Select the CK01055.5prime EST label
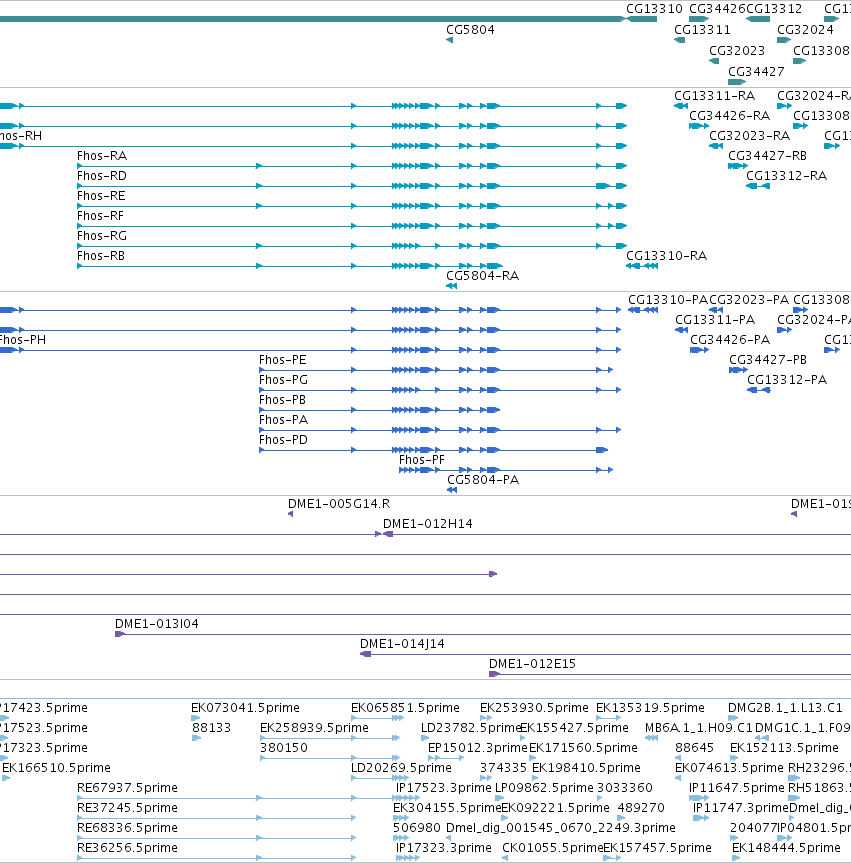 (x=553, y=848)
